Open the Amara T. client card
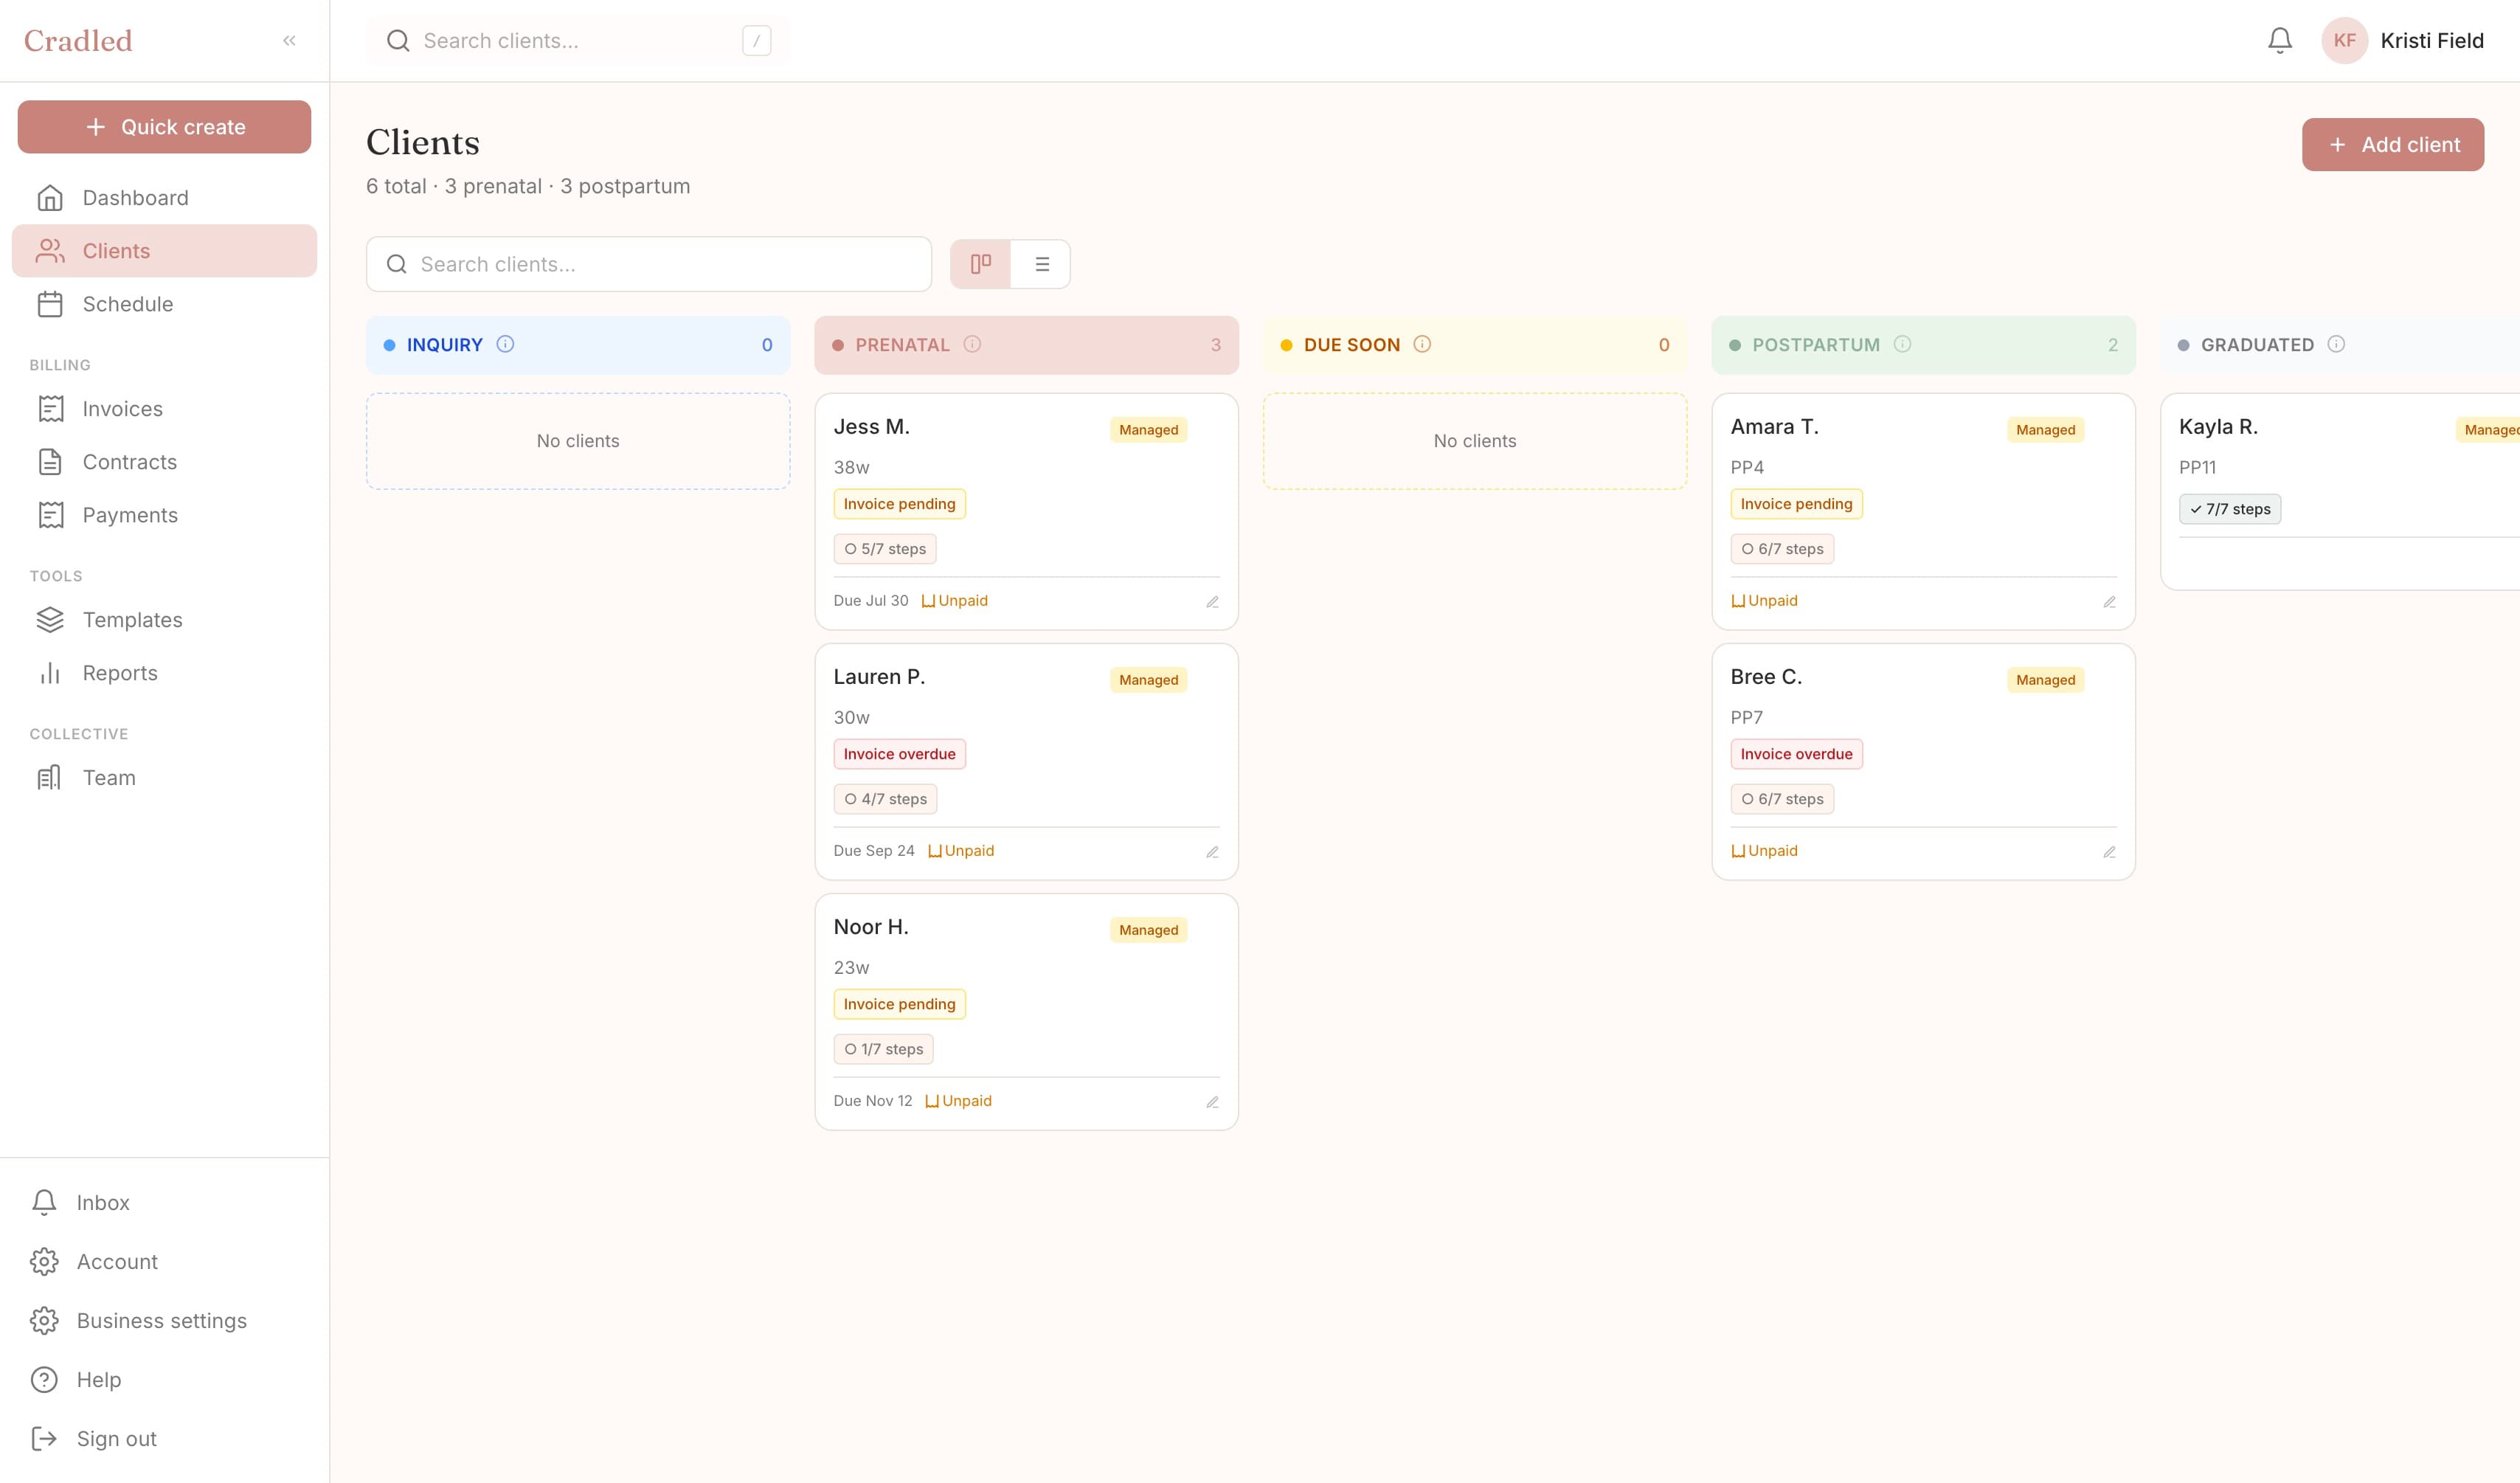Image resolution: width=2520 pixels, height=1483 pixels. (x=1923, y=511)
